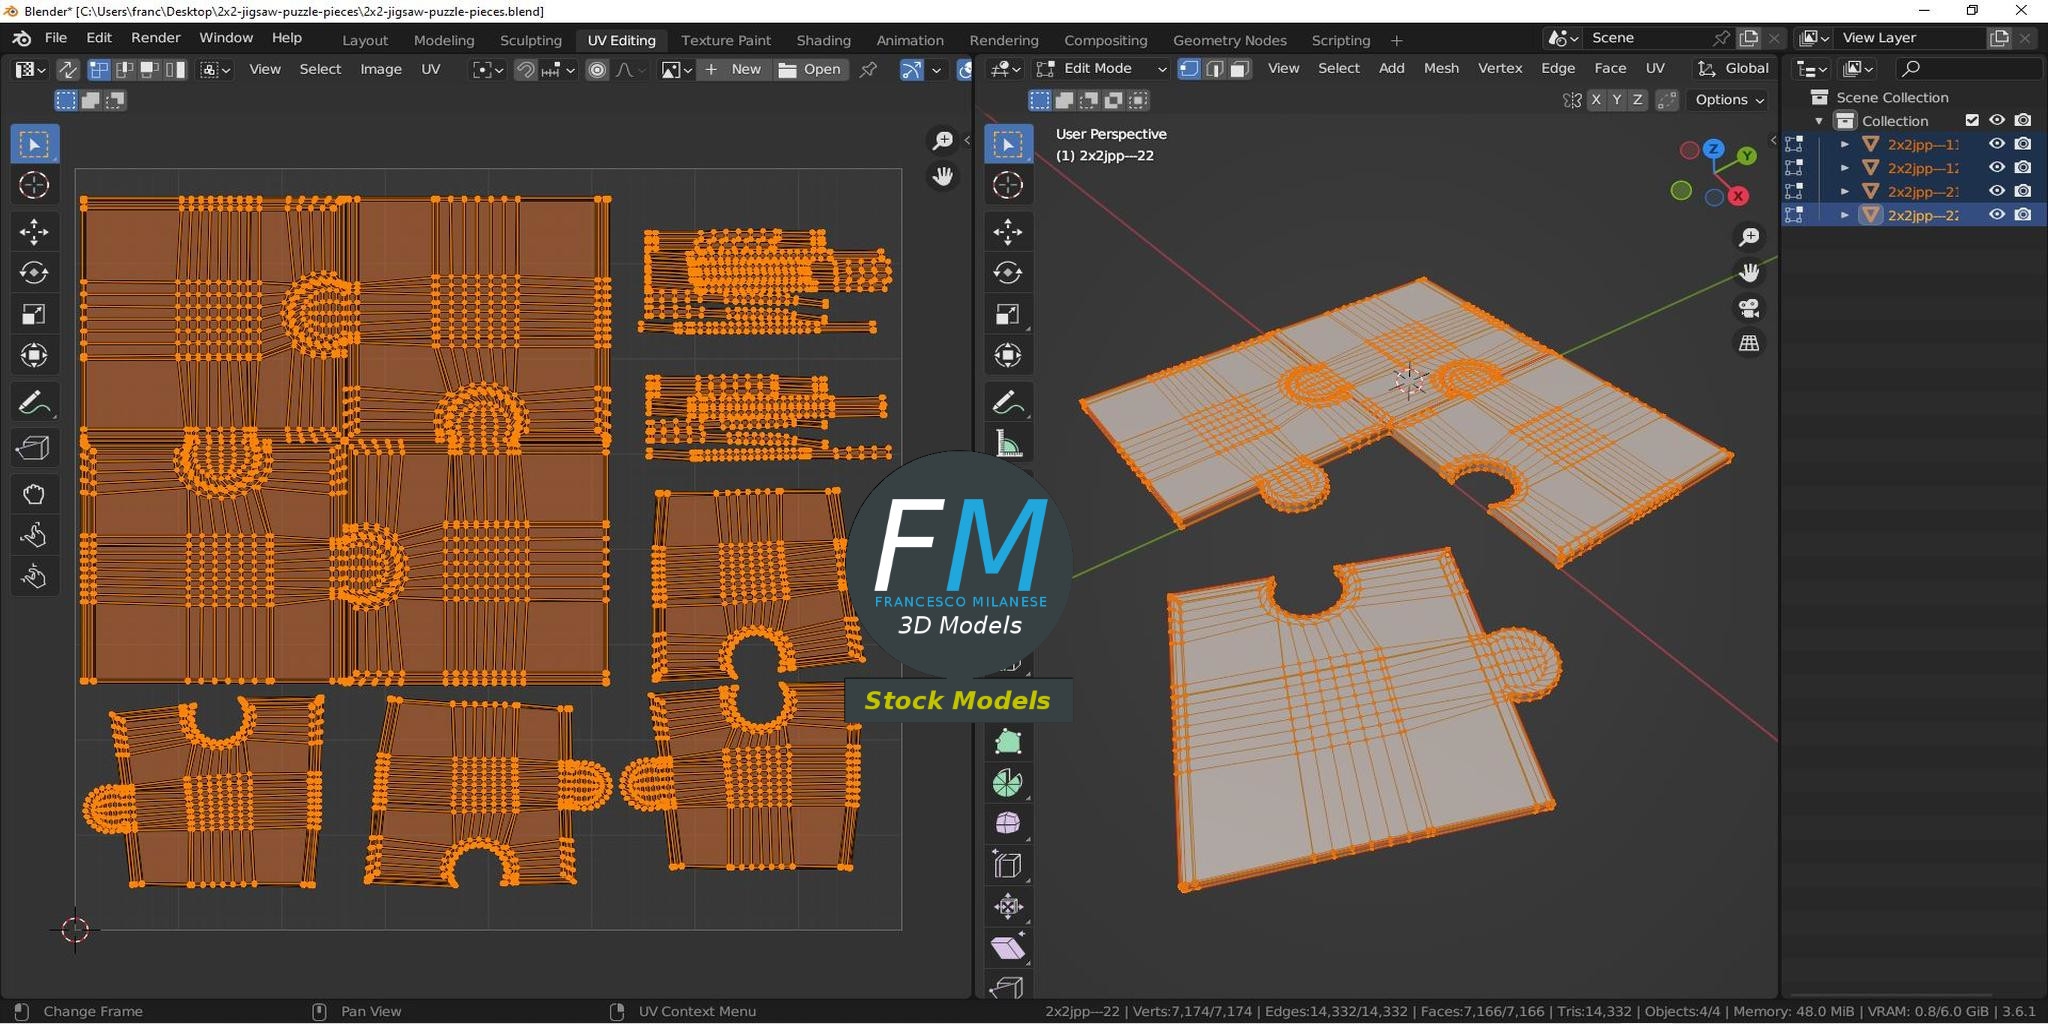Screen dimensions: 2048x1024
Task: Switch to orthographic grid view icon
Action: 1749,343
